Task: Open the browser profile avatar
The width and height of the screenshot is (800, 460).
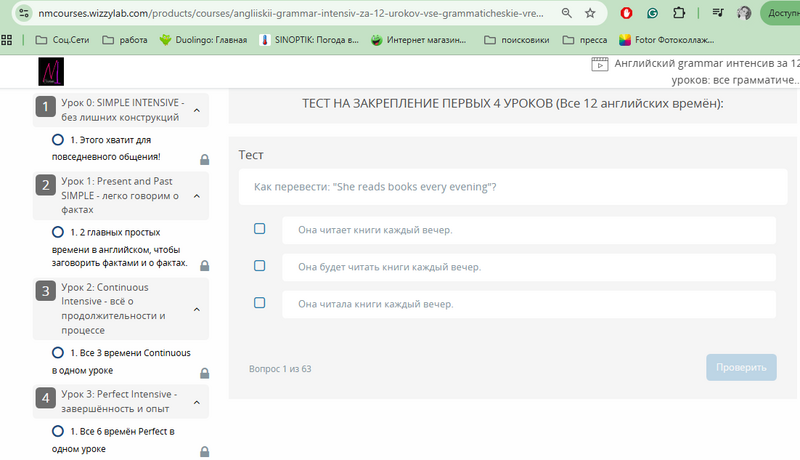Action: pos(744,13)
